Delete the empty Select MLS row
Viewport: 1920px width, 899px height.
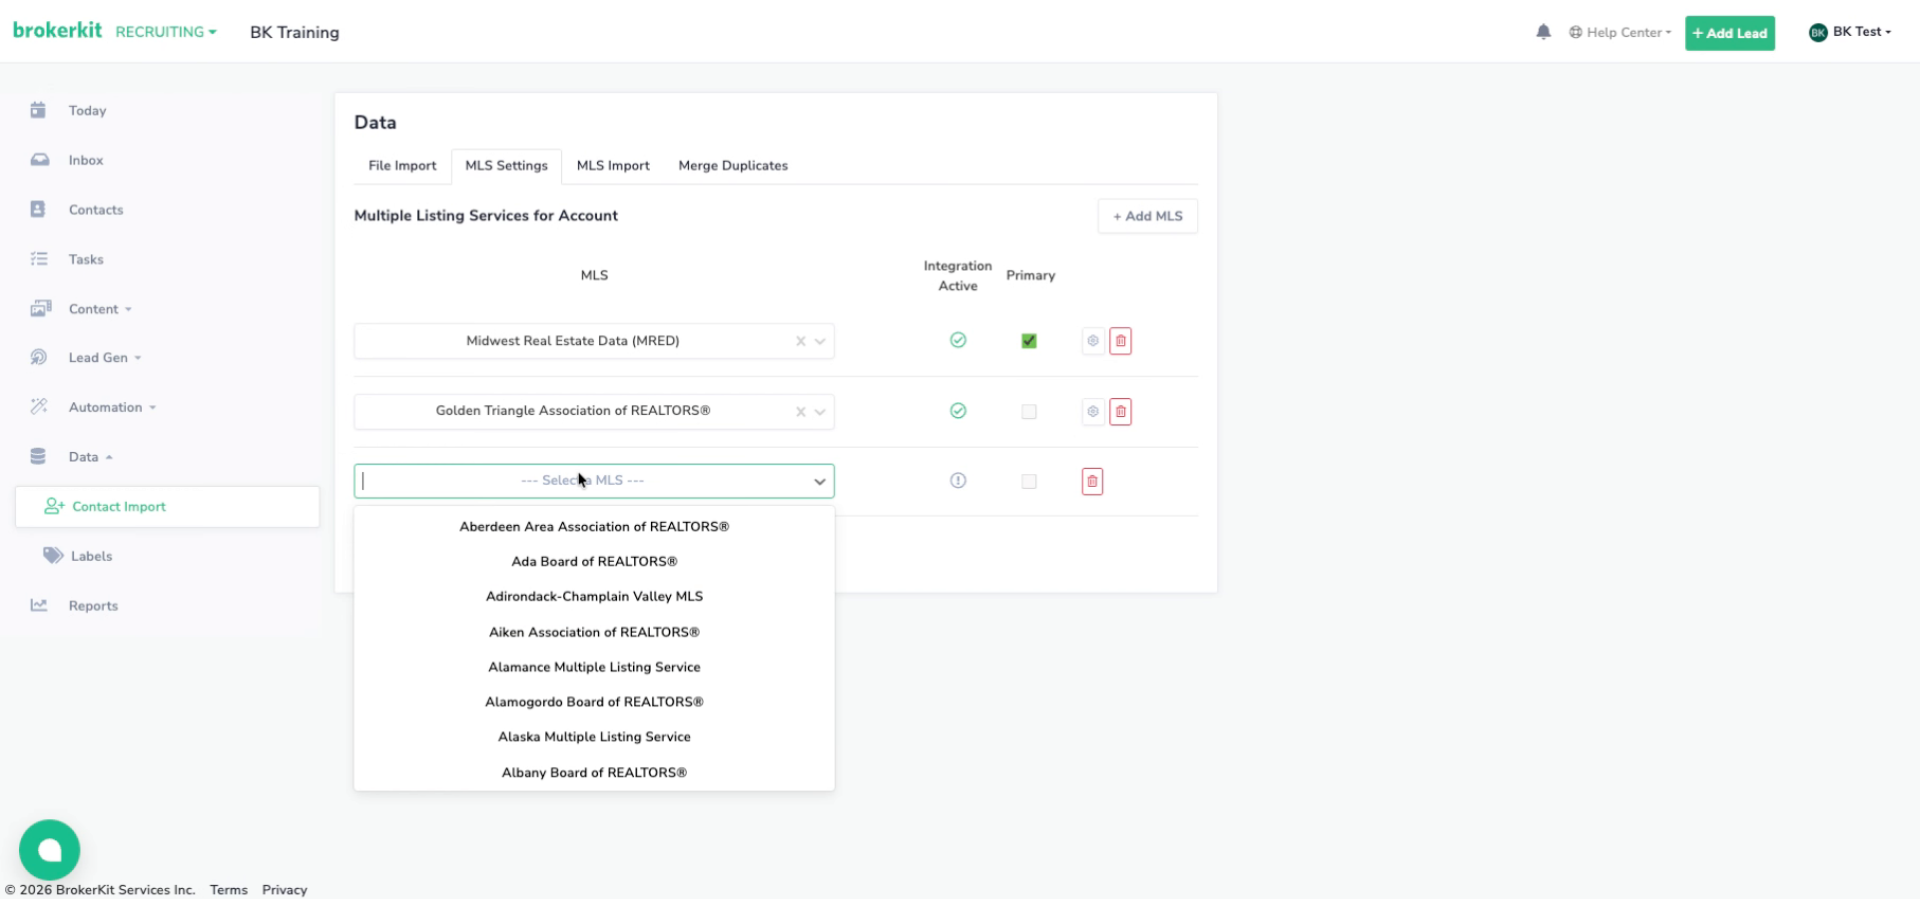(1092, 481)
